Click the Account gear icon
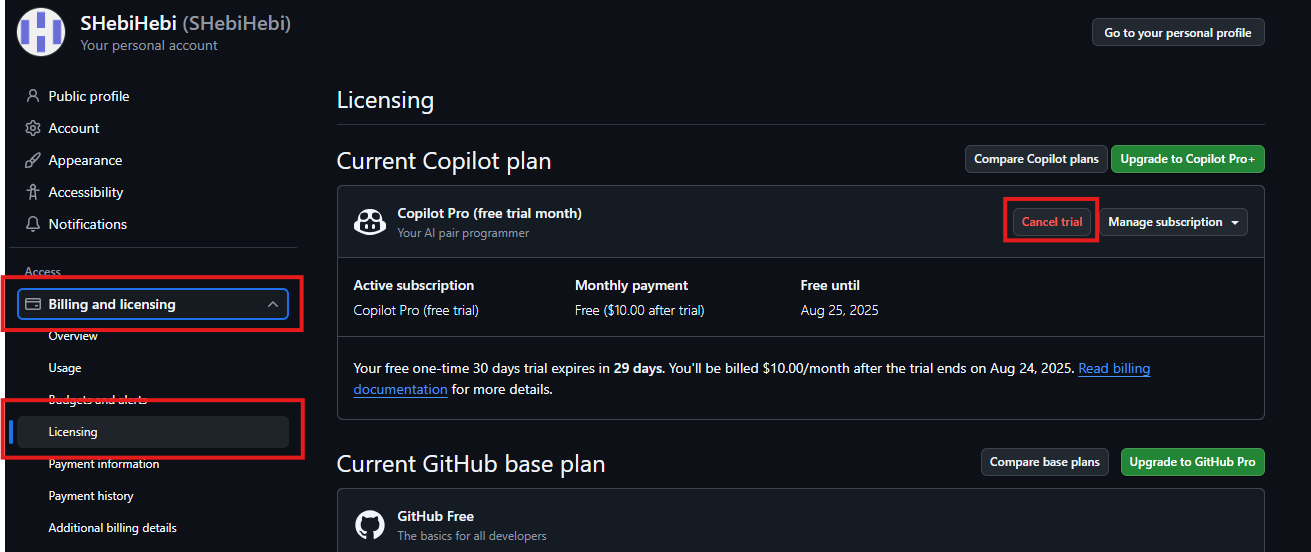Screen dimensions: 1311x552 [x=33, y=128]
